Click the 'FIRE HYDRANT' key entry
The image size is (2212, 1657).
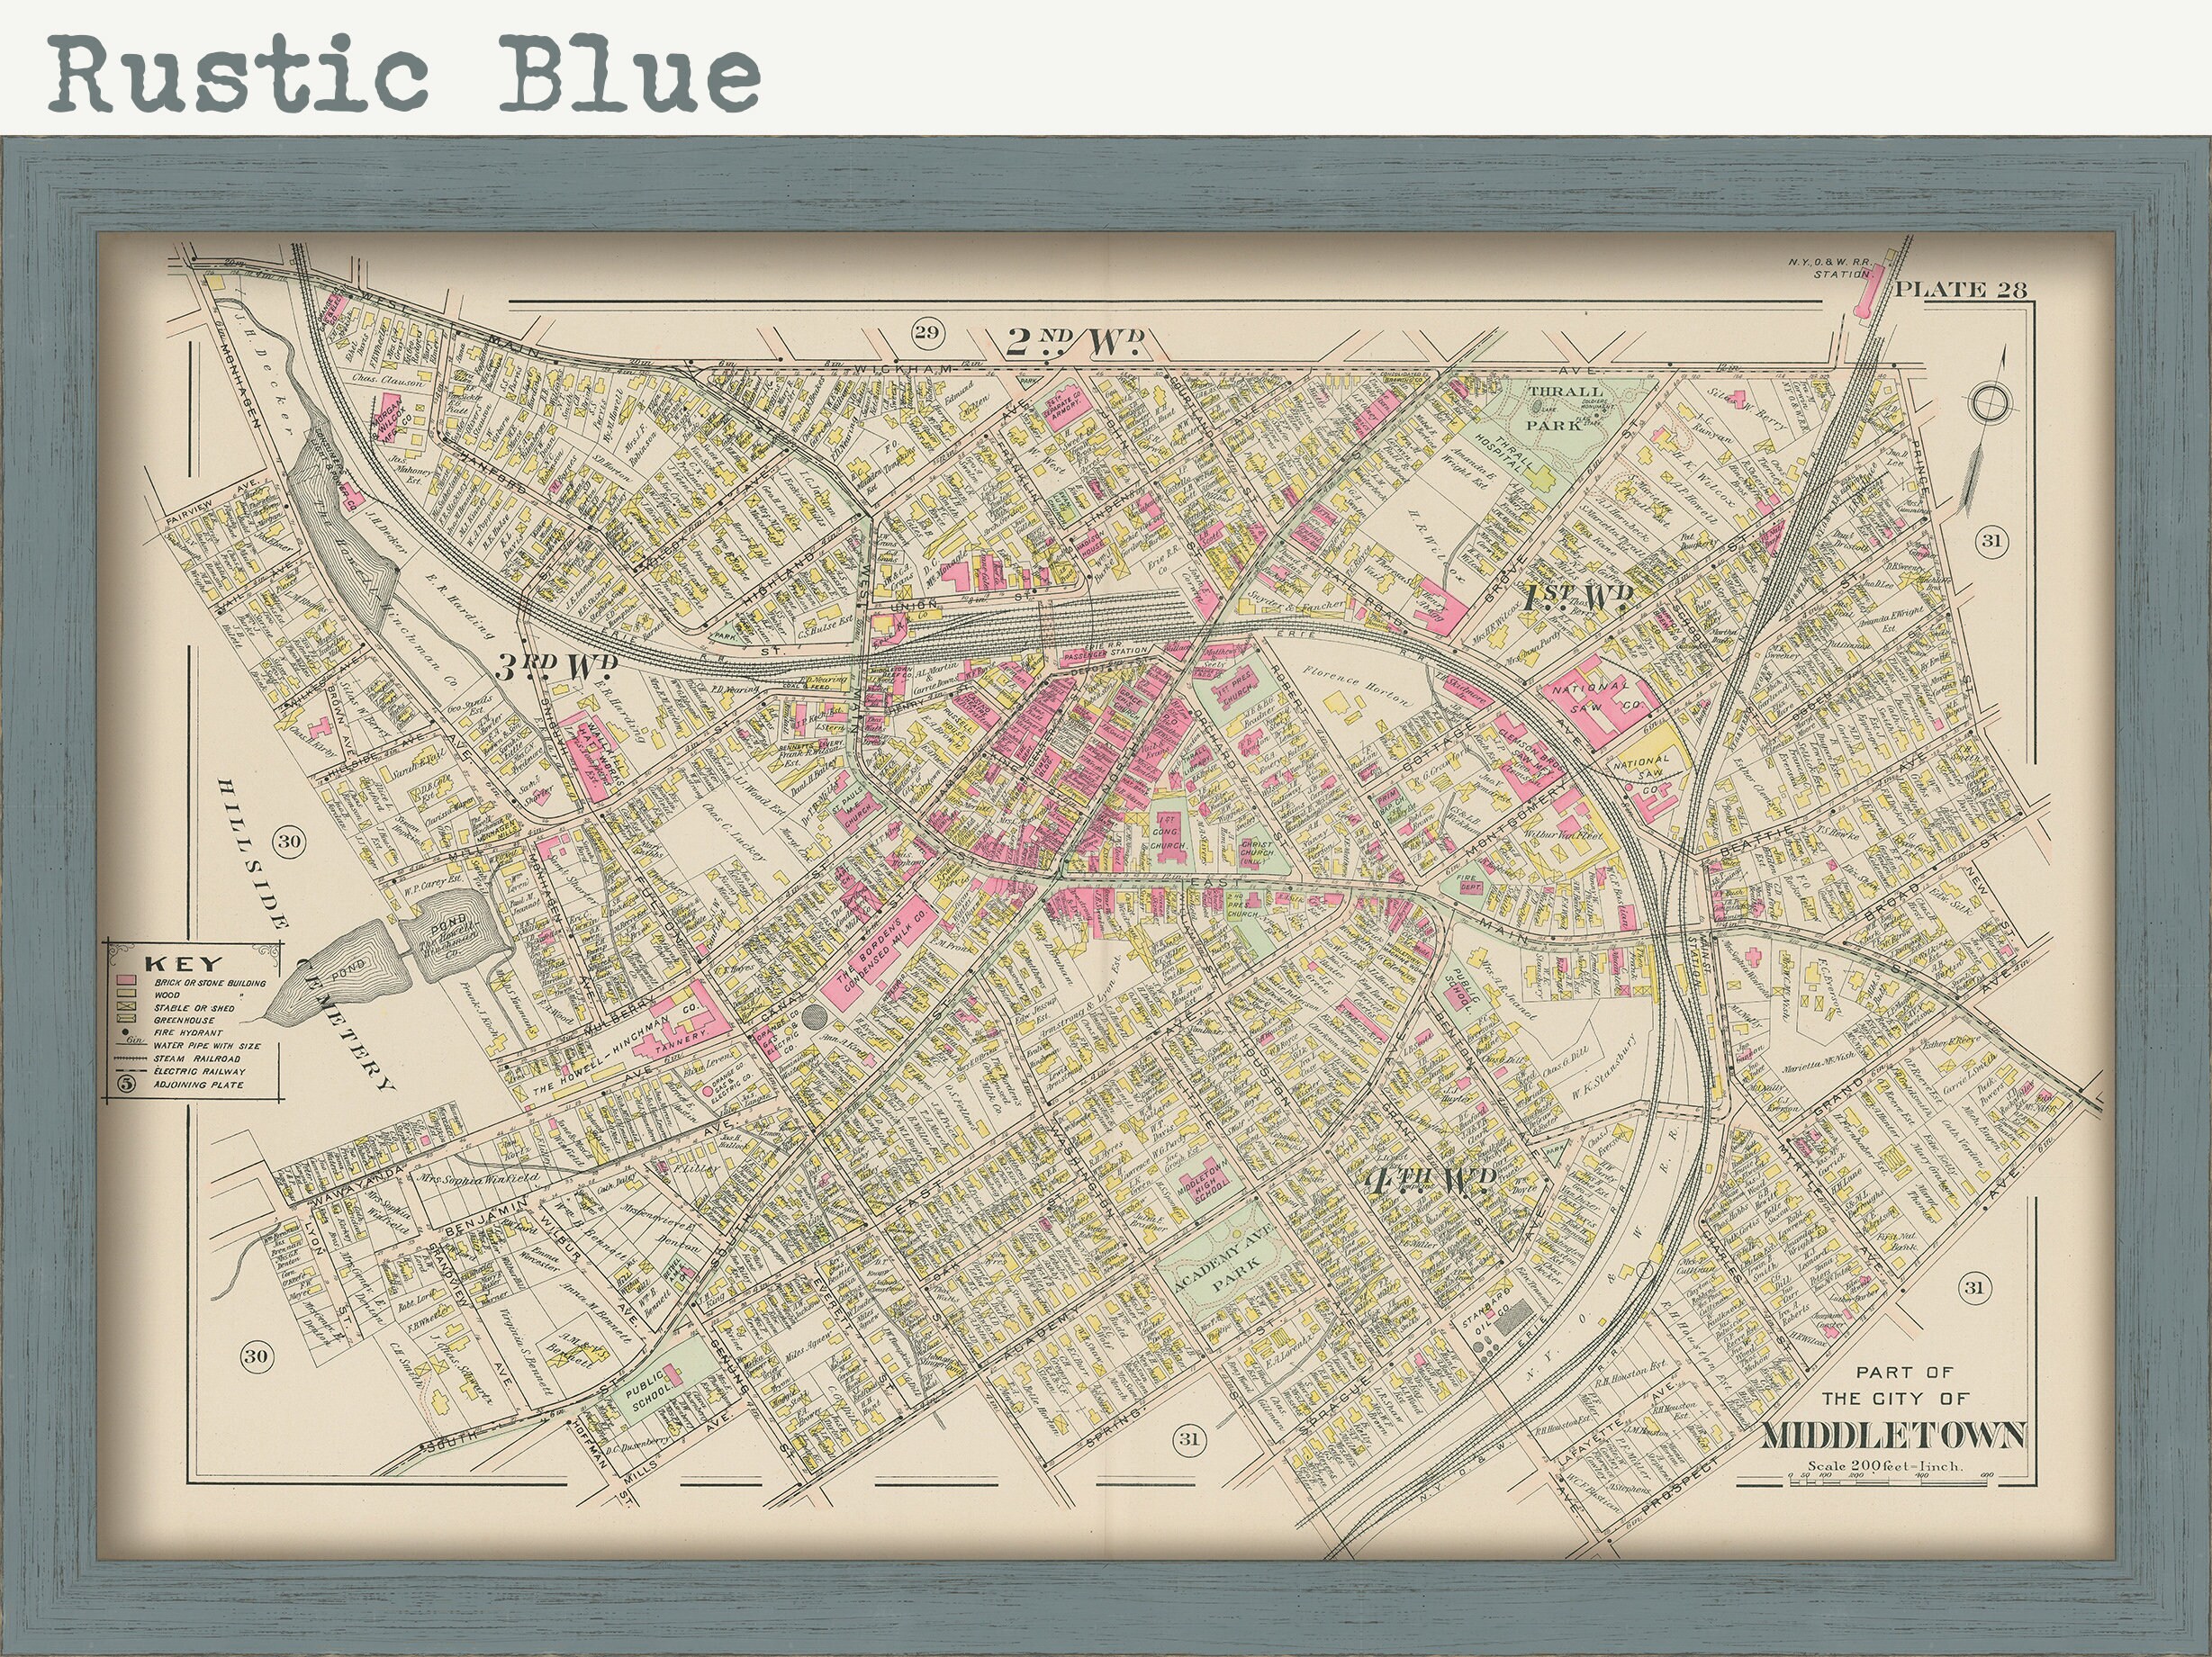click(187, 1033)
